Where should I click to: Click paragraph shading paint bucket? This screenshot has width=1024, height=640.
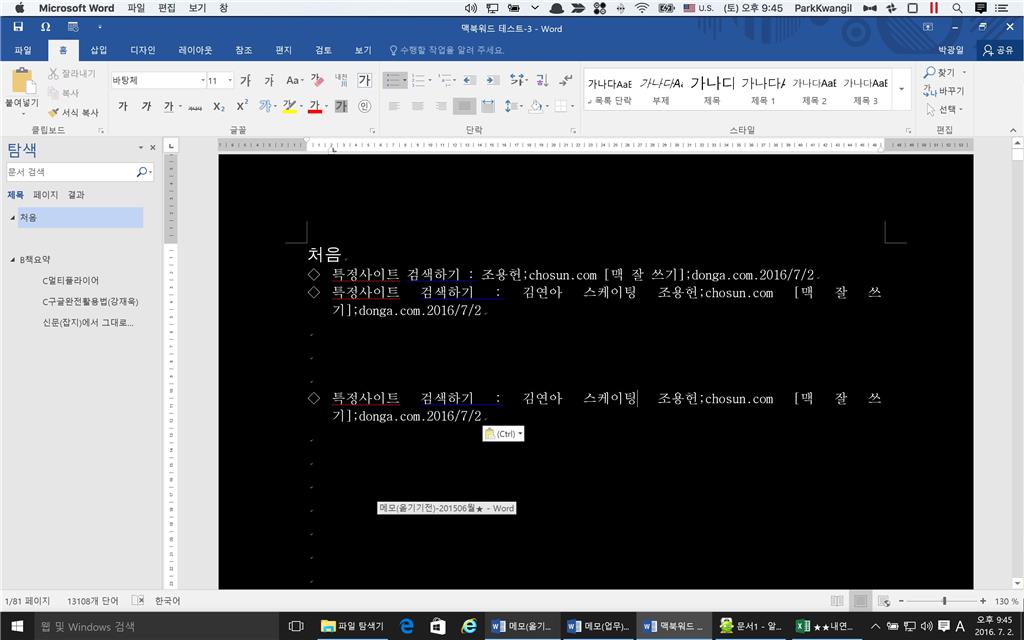click(536, 106)
